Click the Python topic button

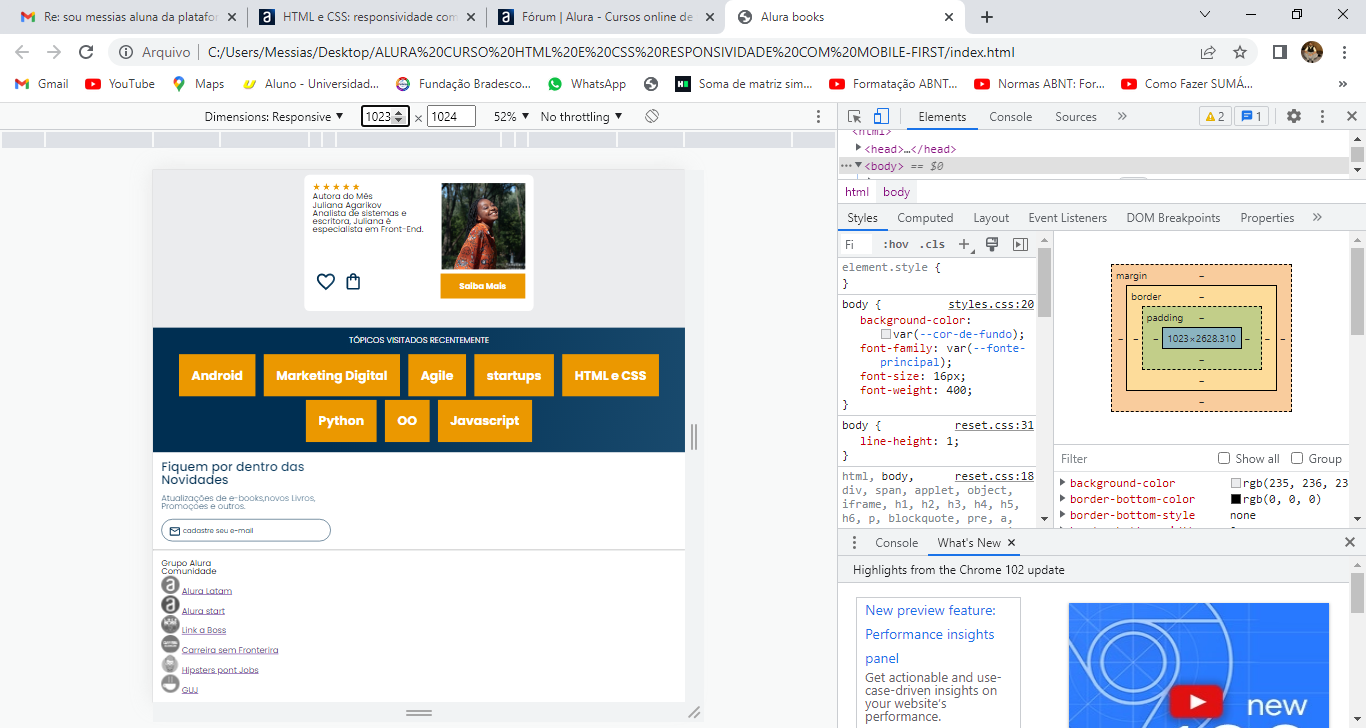(341, 421)
